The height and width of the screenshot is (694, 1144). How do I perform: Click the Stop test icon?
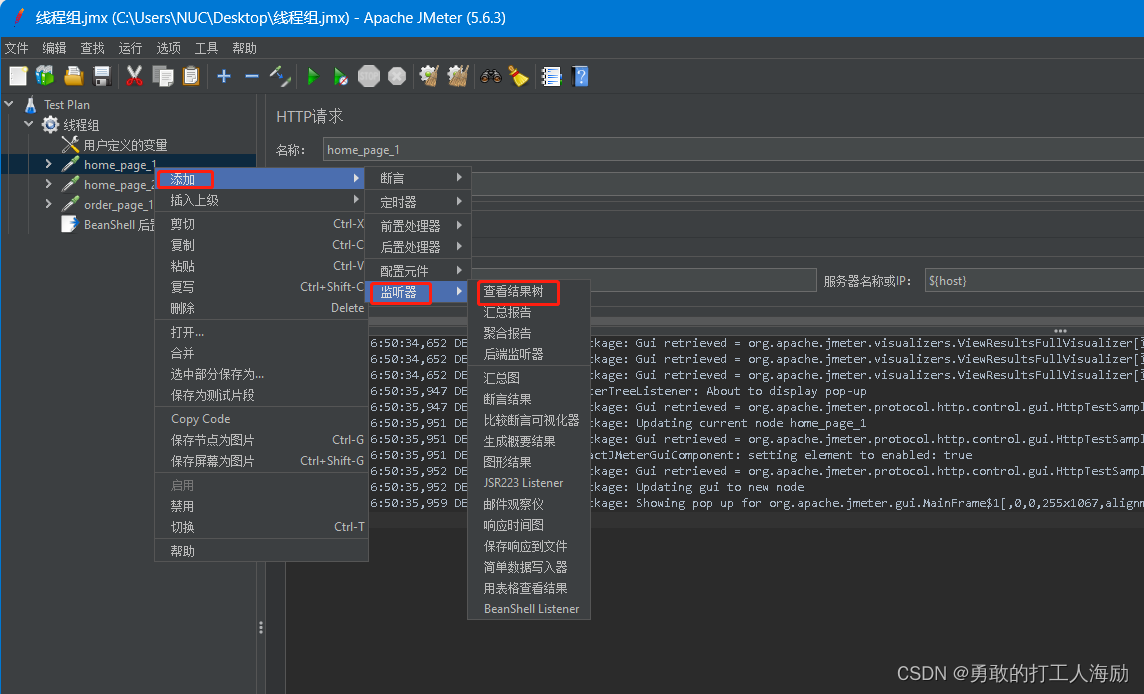pos(369,76)
